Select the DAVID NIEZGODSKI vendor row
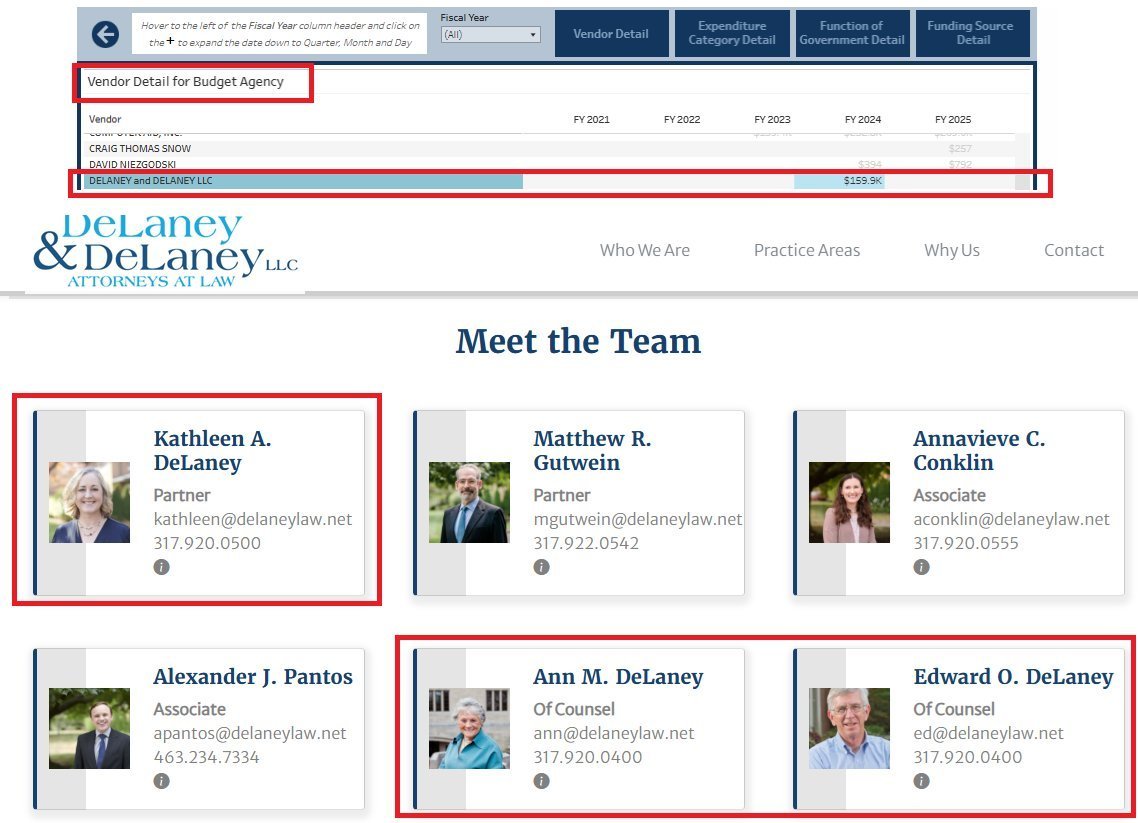This screenshot has width=1138, height=823. point(549,165)
